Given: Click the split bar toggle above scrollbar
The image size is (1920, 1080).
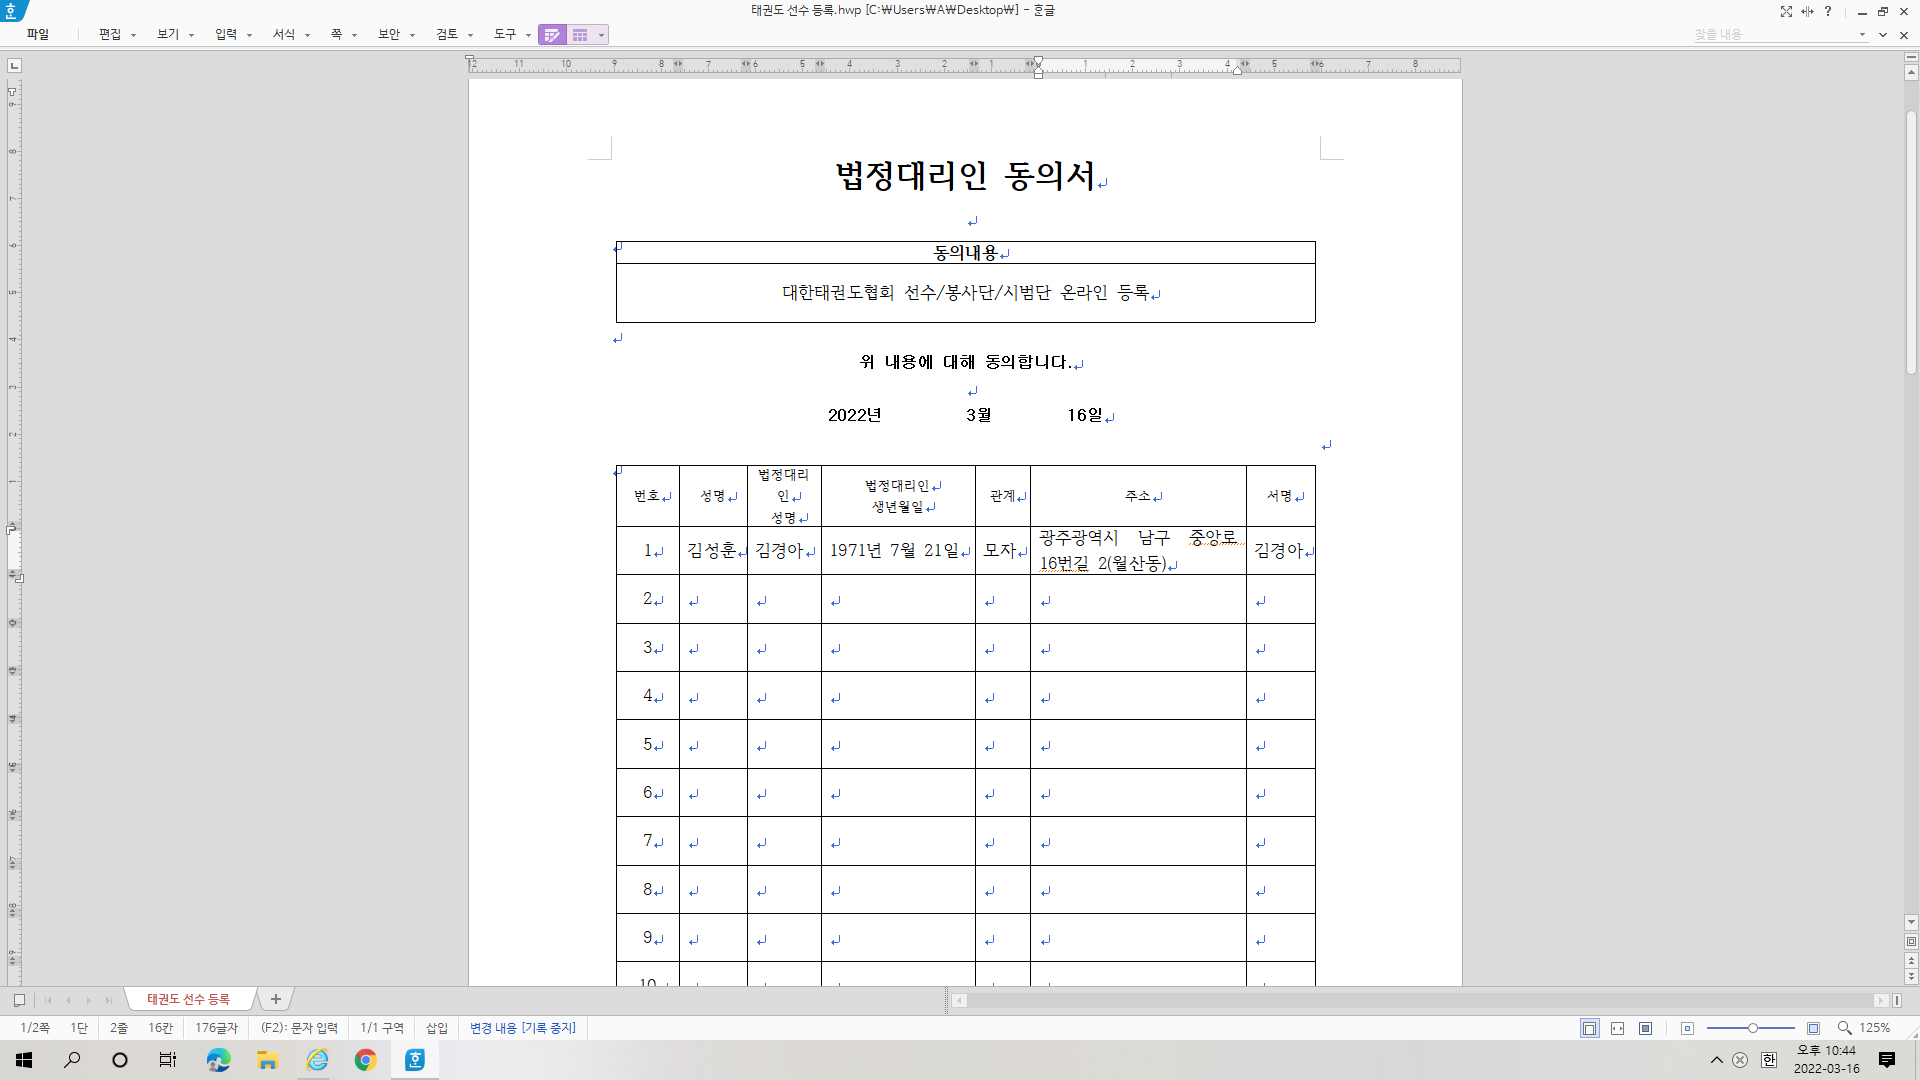Looking at the screenshot, I should coord(1911,58).
